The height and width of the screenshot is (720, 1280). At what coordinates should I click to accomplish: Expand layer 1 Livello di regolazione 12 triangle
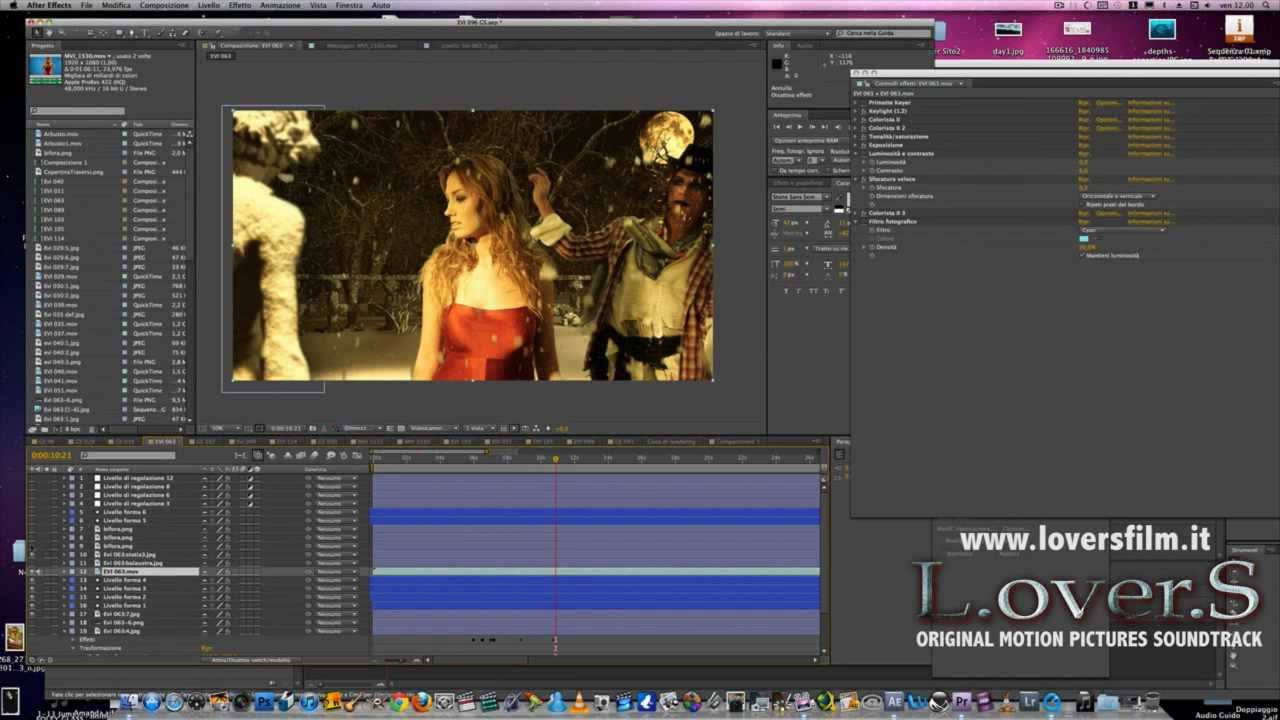64,478
